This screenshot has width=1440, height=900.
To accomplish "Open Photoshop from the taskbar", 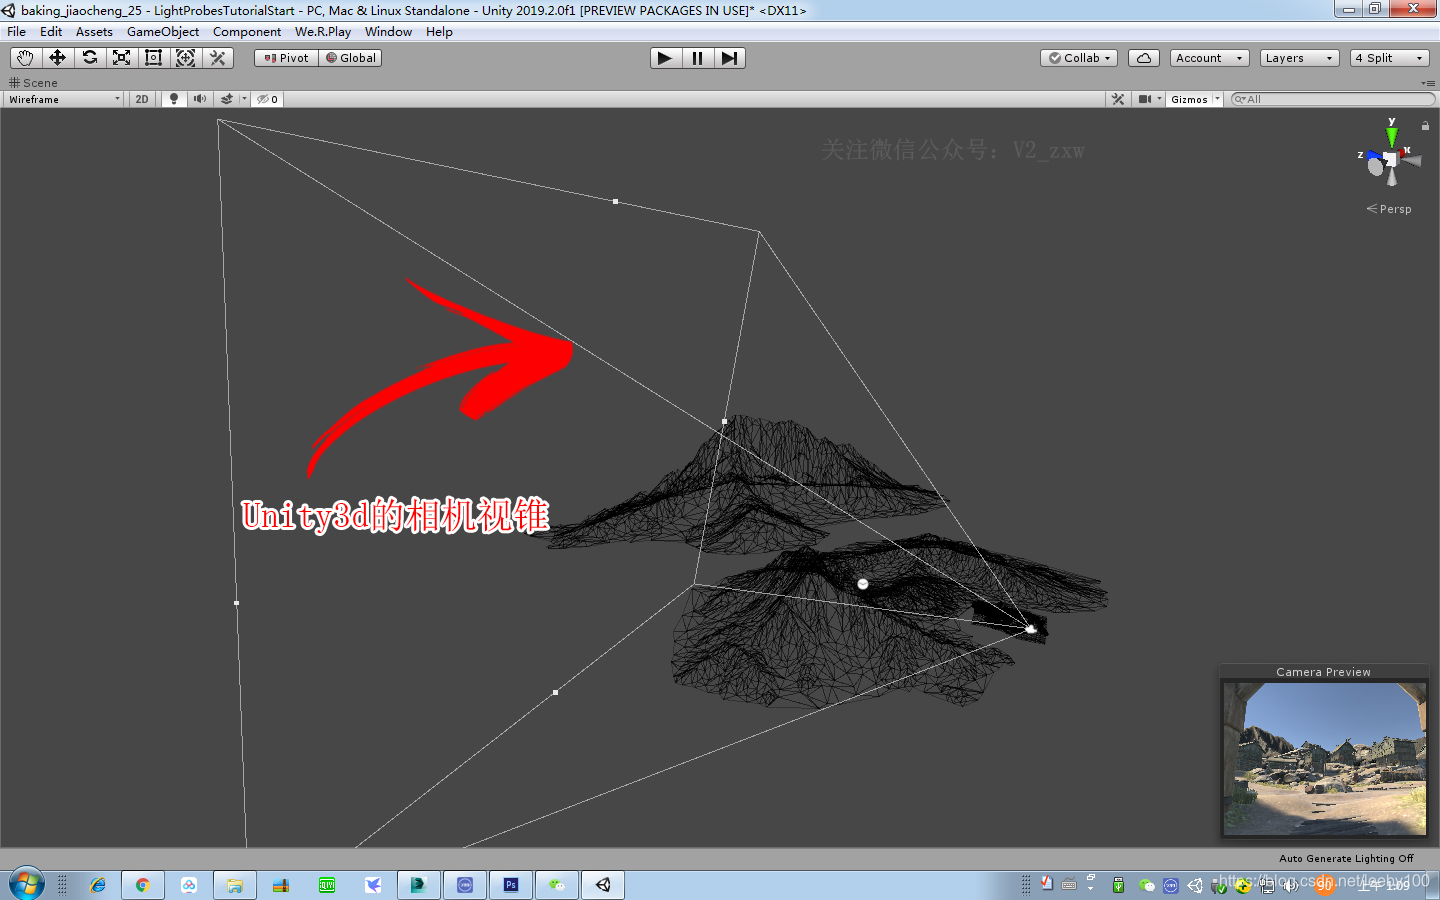I will pos(511,885).
